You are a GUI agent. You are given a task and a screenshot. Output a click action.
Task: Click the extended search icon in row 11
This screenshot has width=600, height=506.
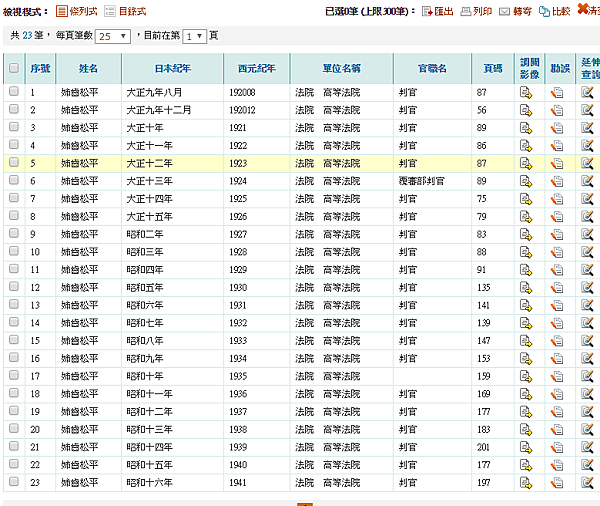[x=587, y=270]
